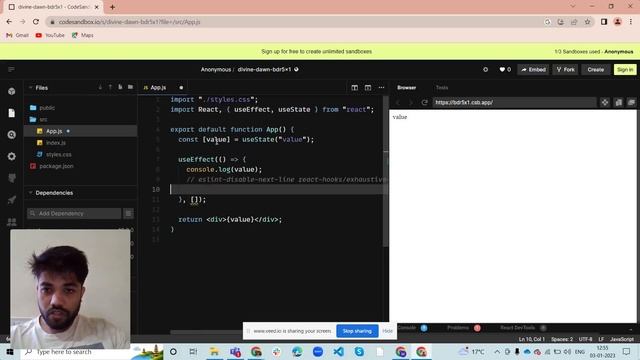Open File Explorer from the taskbar

click(x=214, y=351)
